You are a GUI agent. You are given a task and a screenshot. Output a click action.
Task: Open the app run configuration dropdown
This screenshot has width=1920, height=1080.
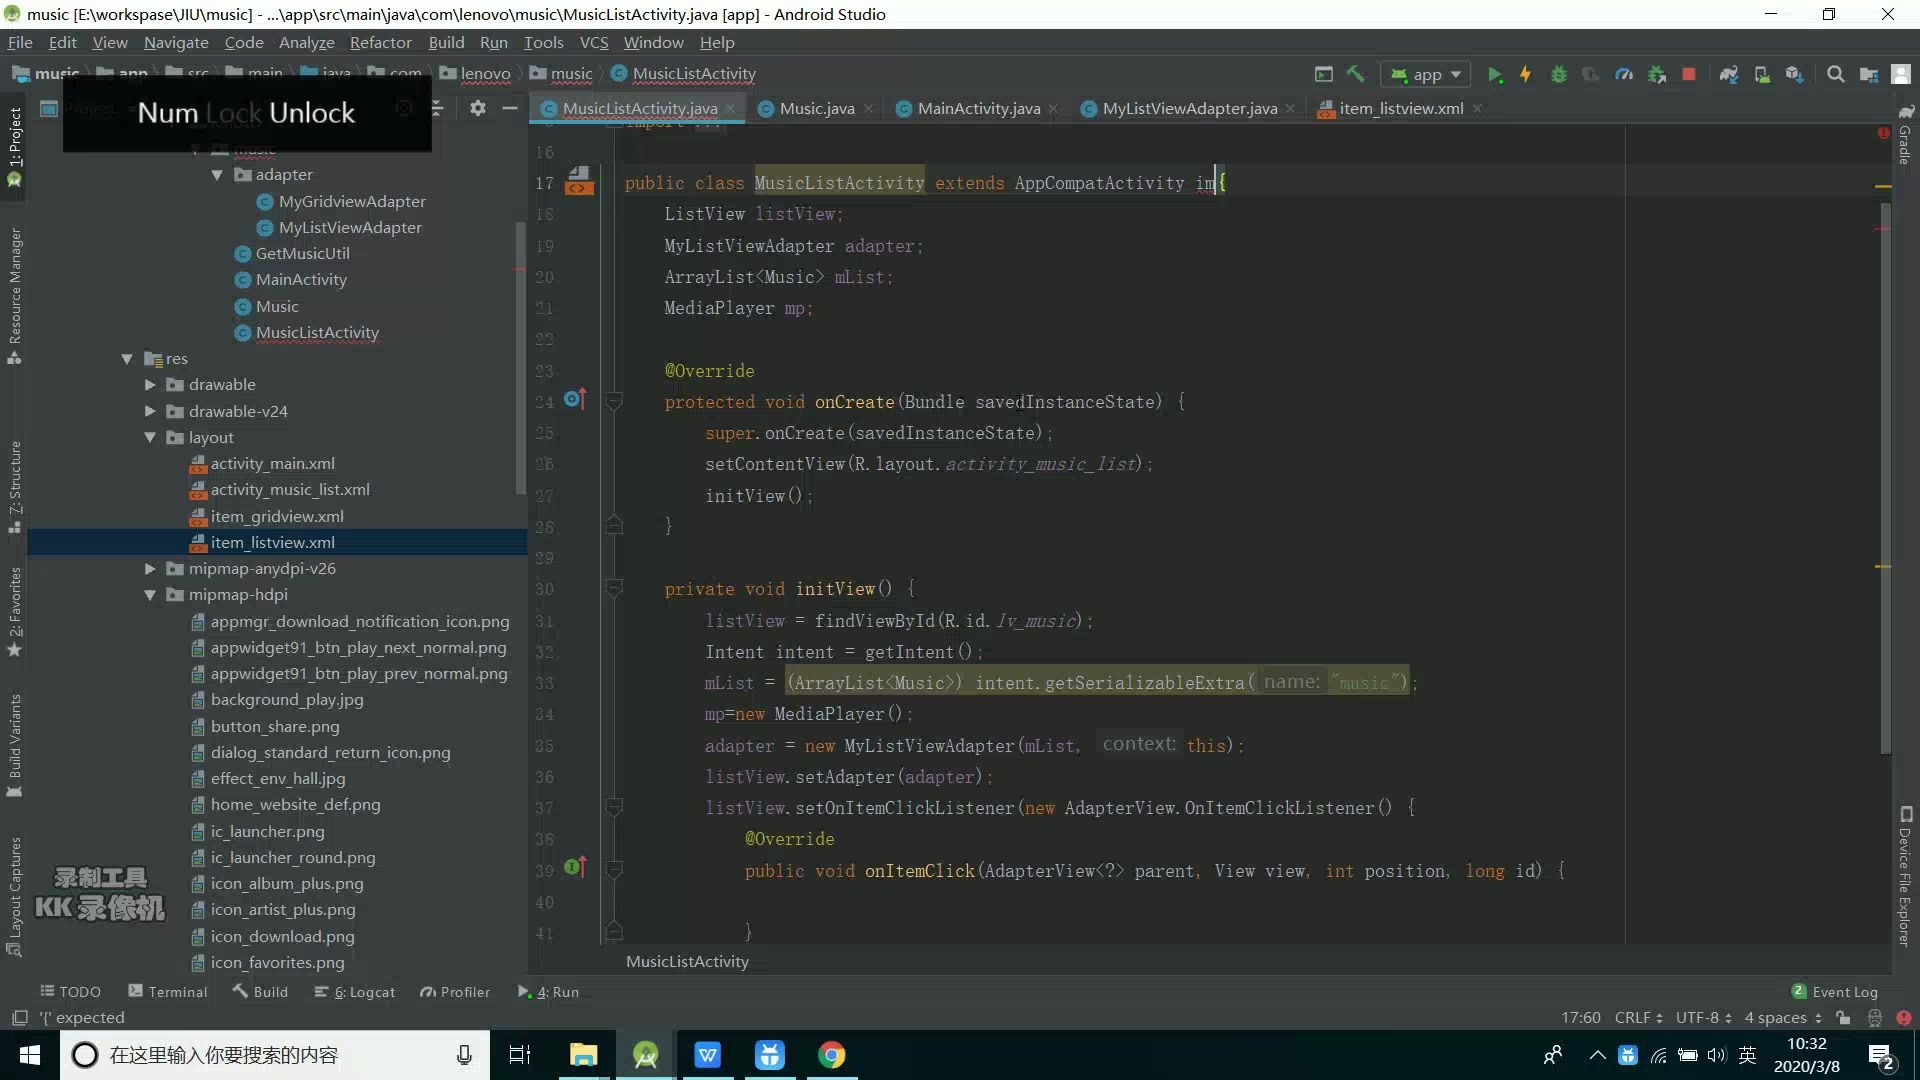coord(1427,74)
